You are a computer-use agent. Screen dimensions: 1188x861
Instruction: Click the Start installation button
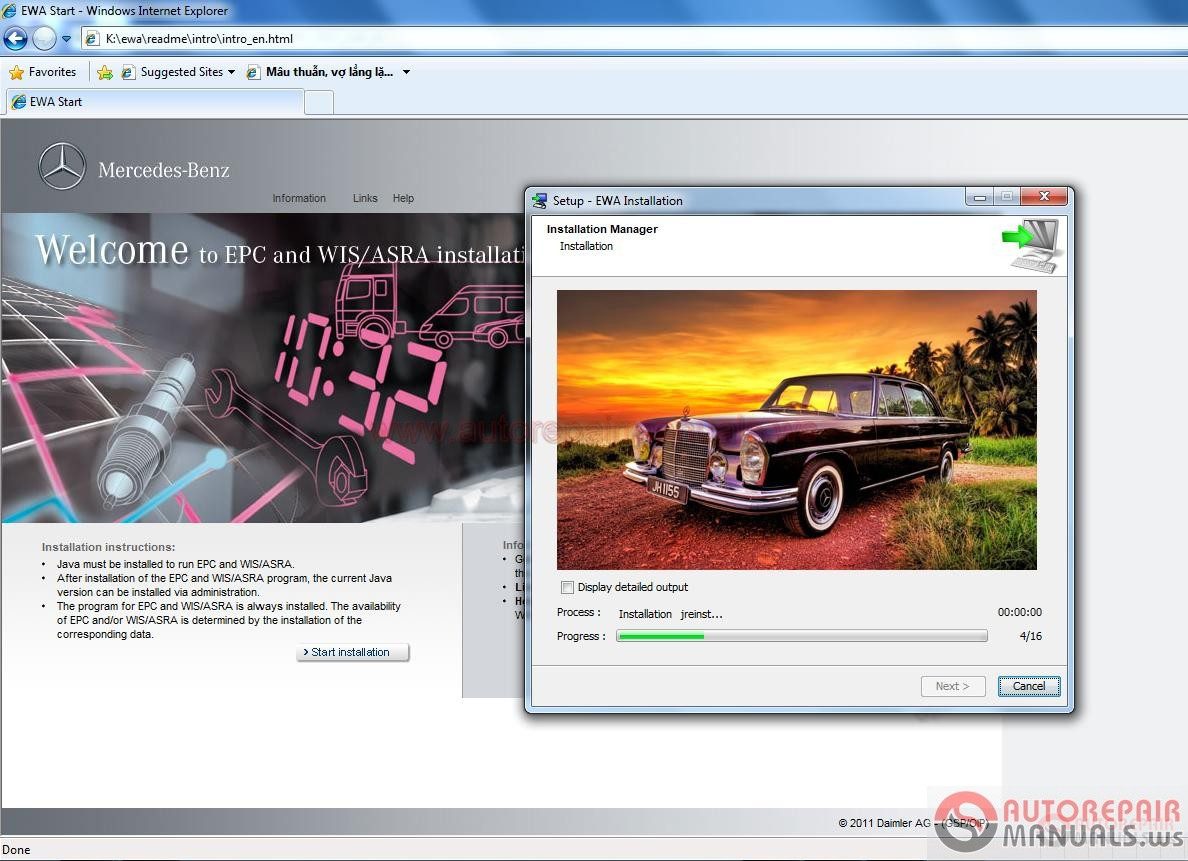pyautogui.click(x=352, y=652)
